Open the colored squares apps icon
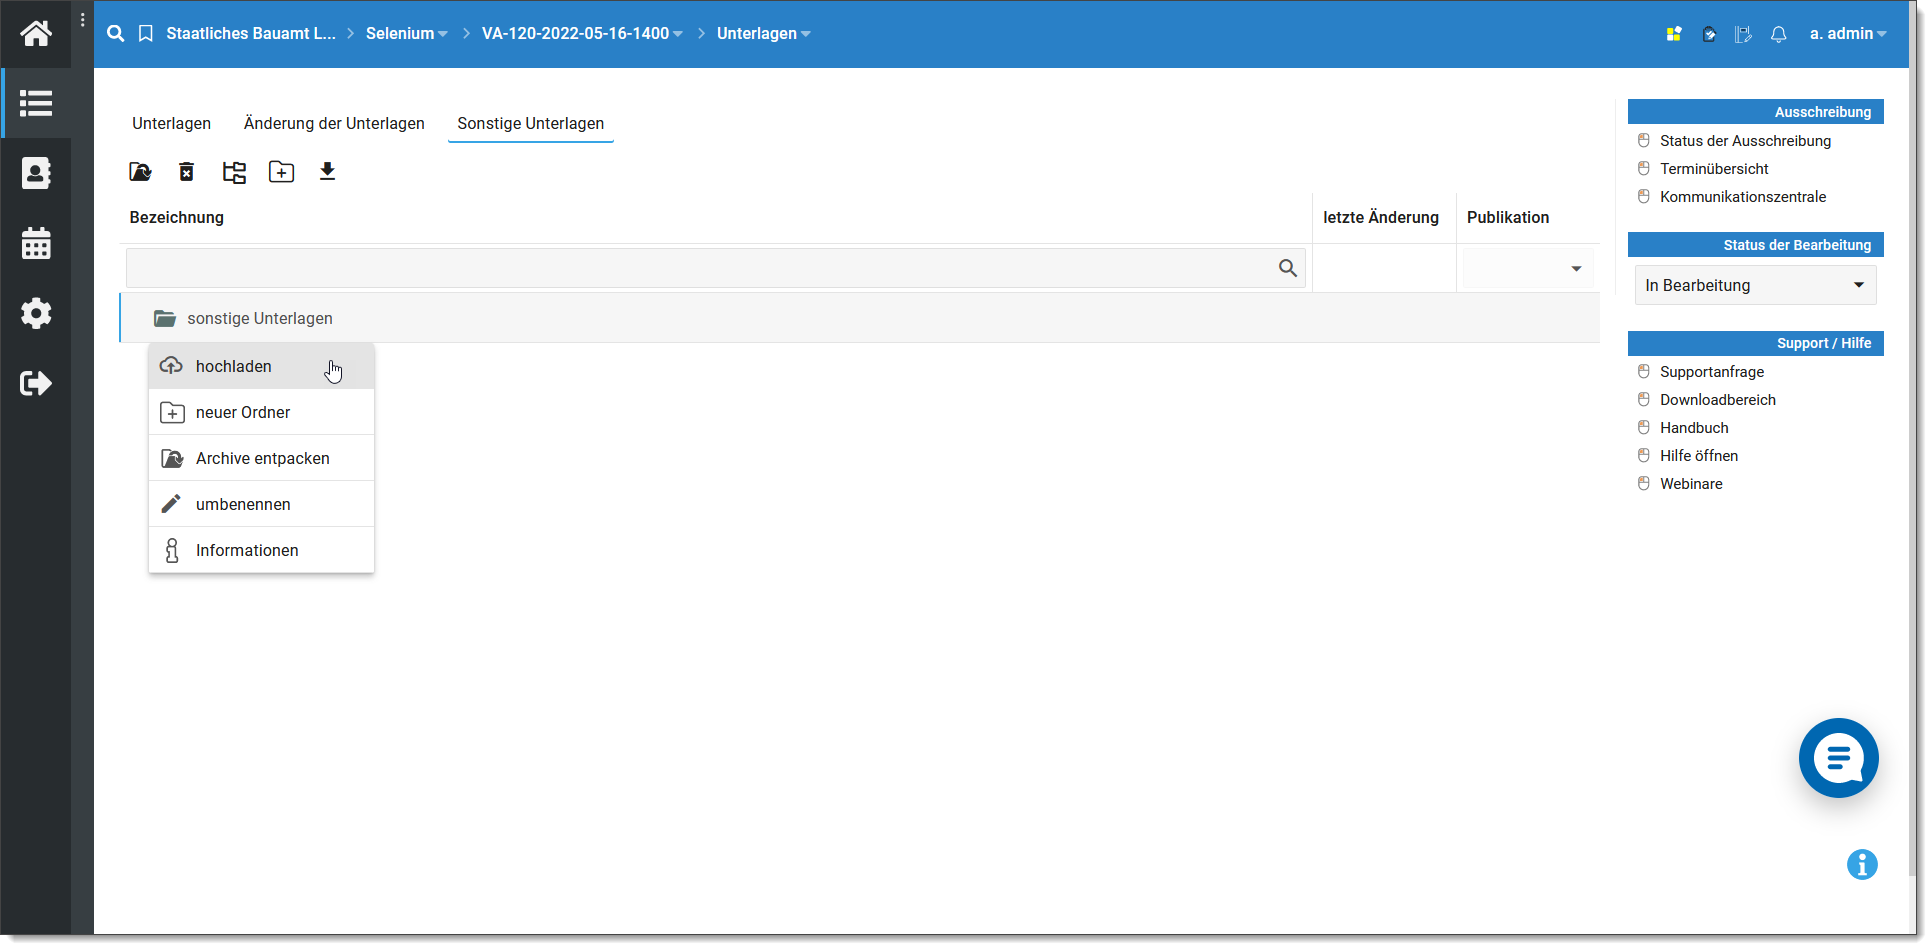 (x=1674, y=34)
